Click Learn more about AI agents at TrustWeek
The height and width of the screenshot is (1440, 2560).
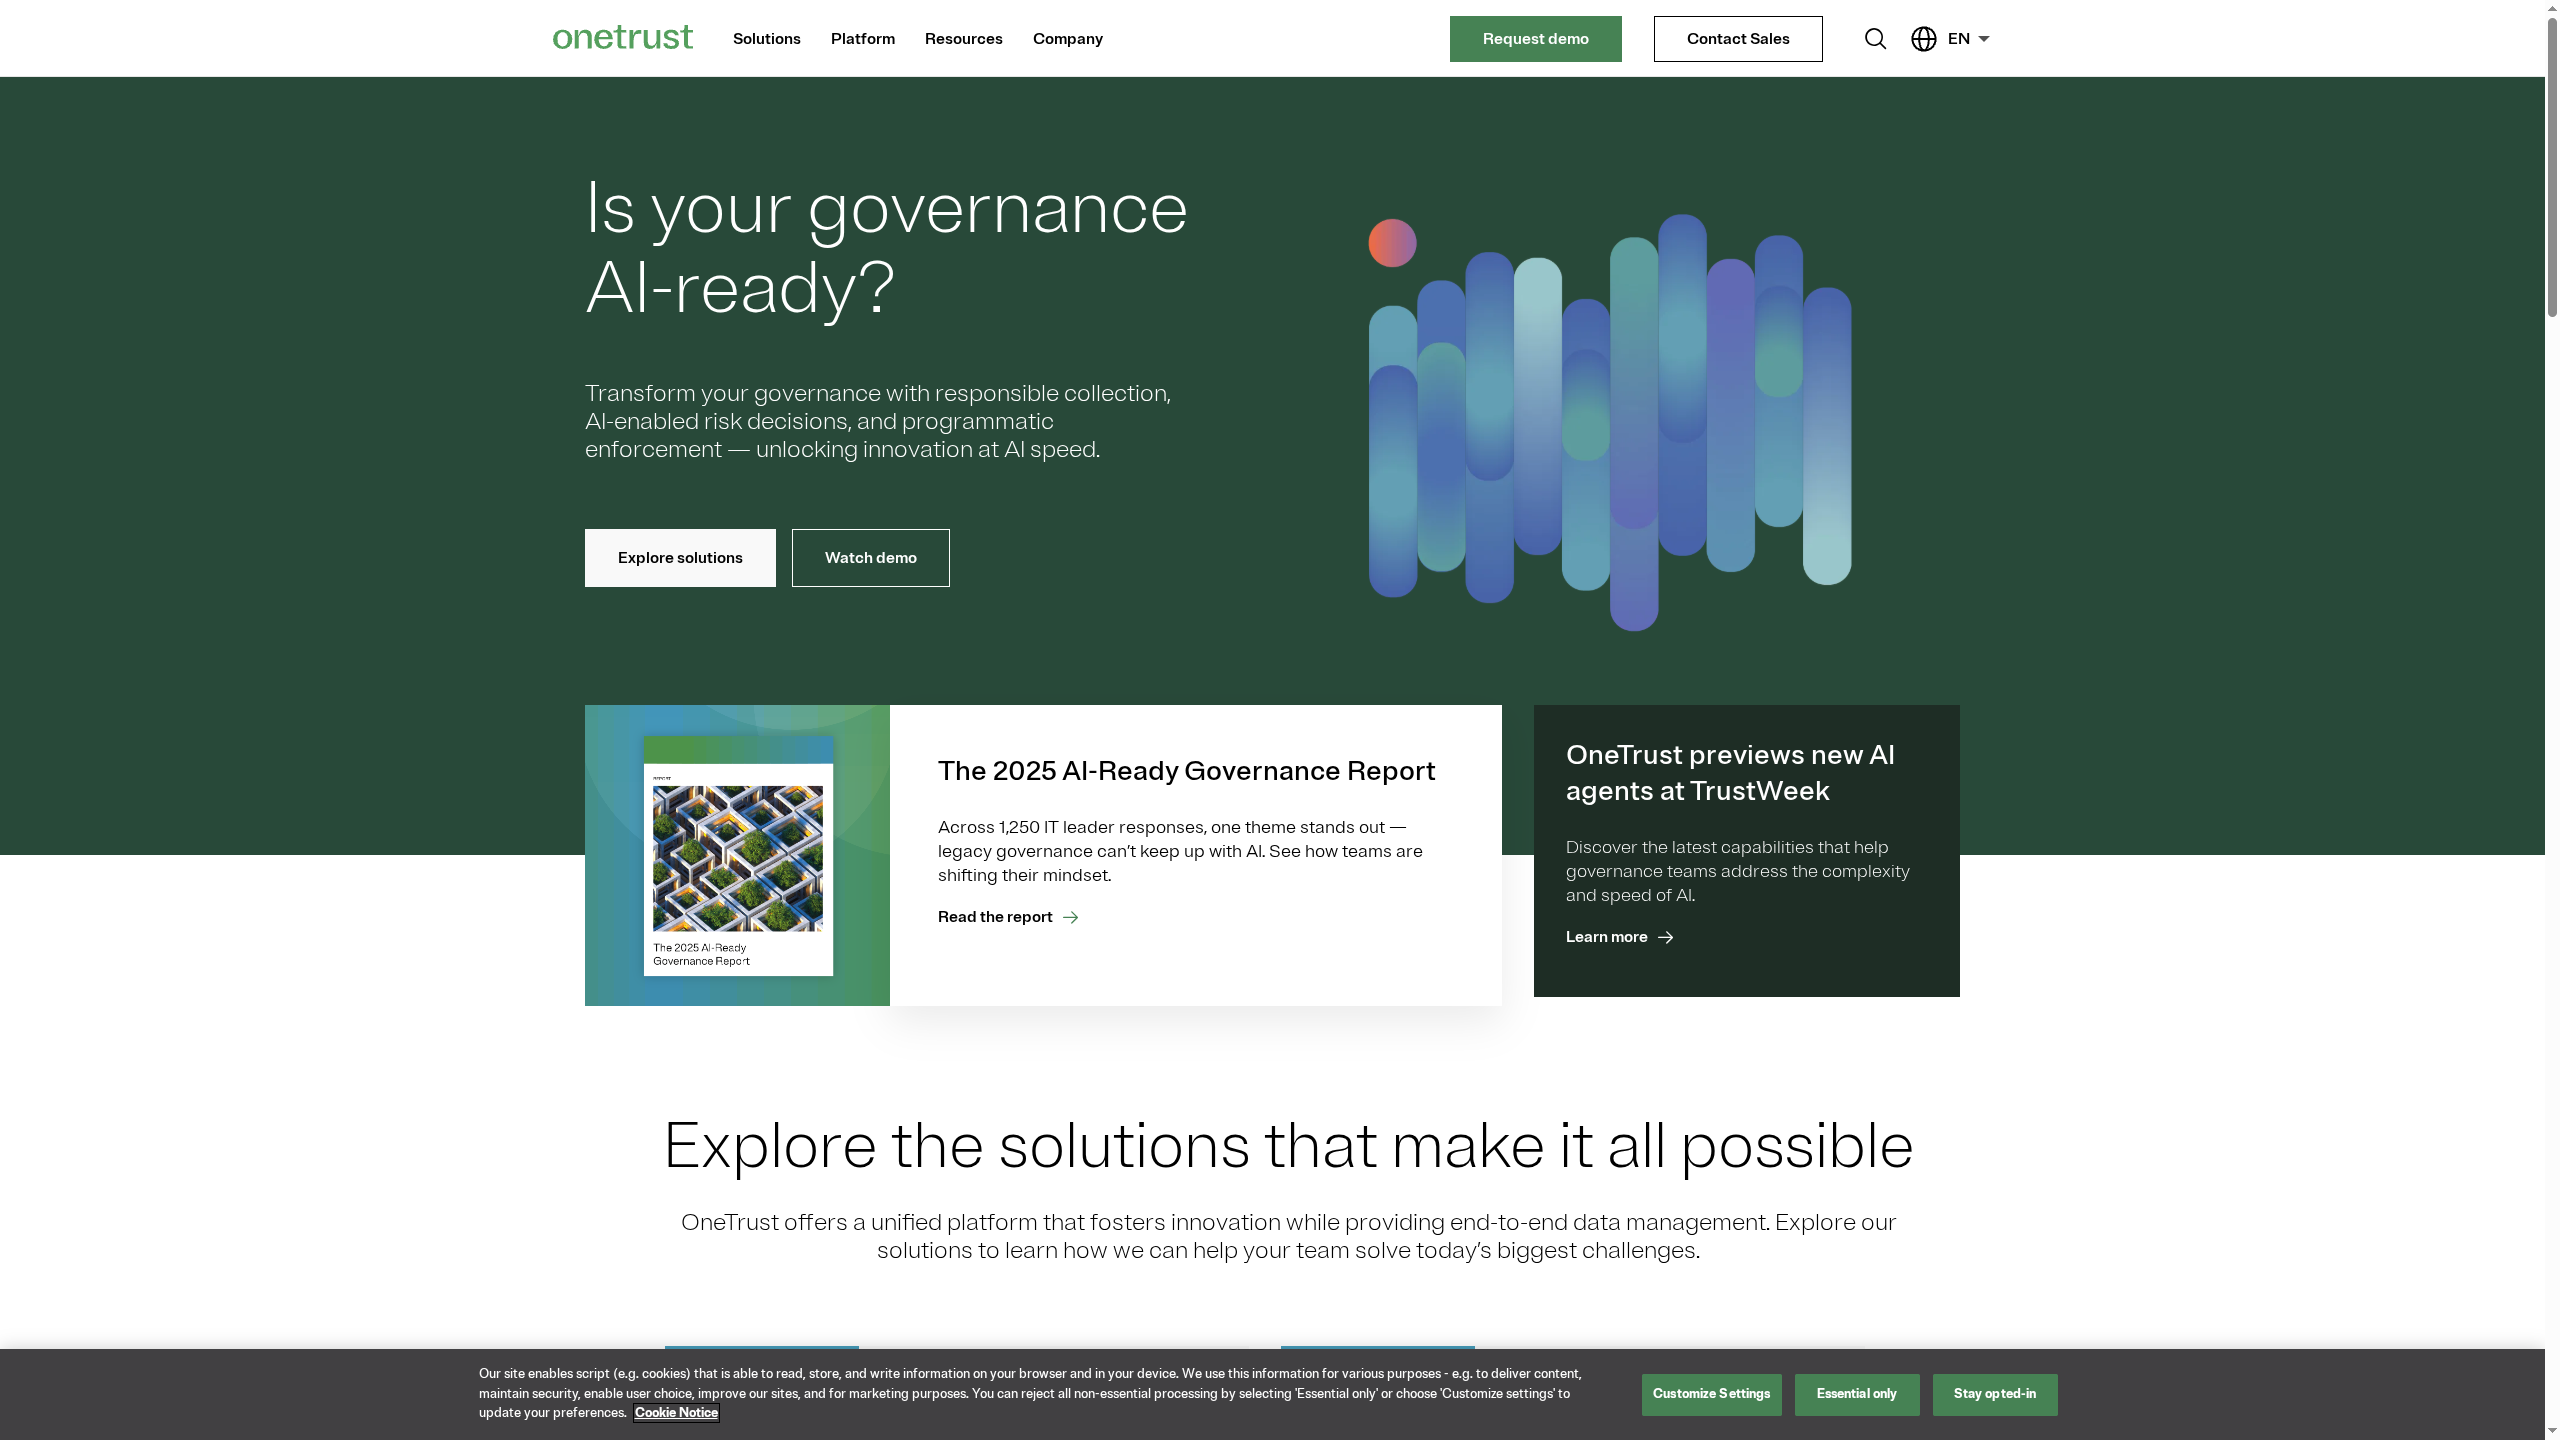click(1605, 937)
